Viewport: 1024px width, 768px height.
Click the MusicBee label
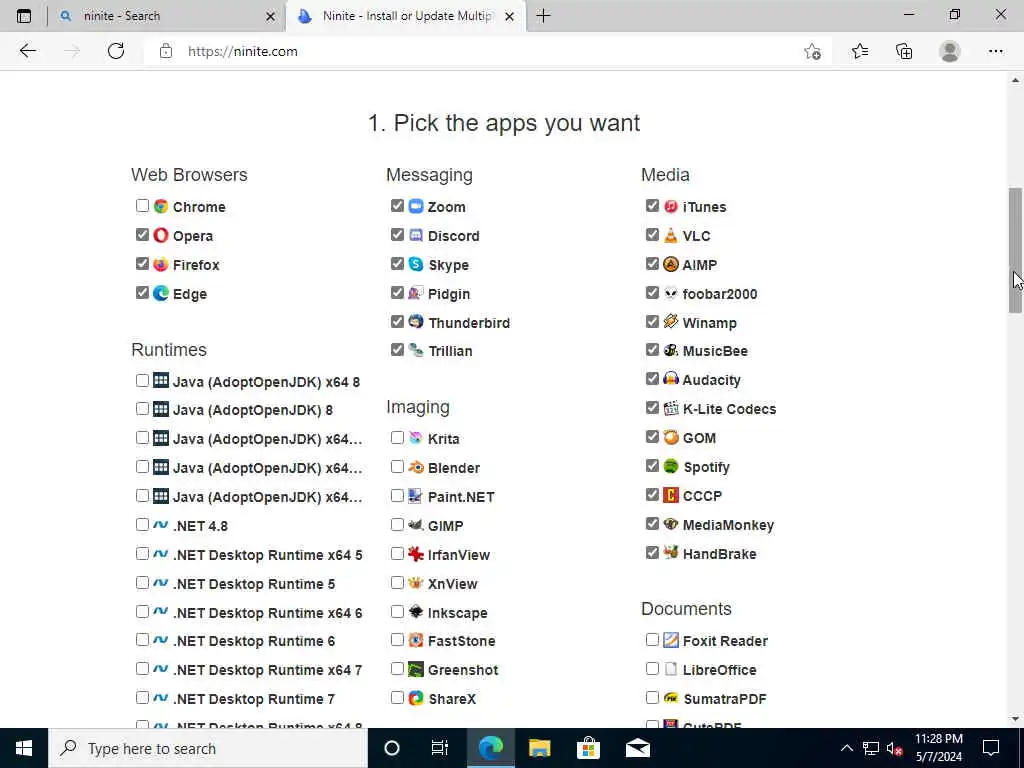pyautogui.click(x=715, y=351)
